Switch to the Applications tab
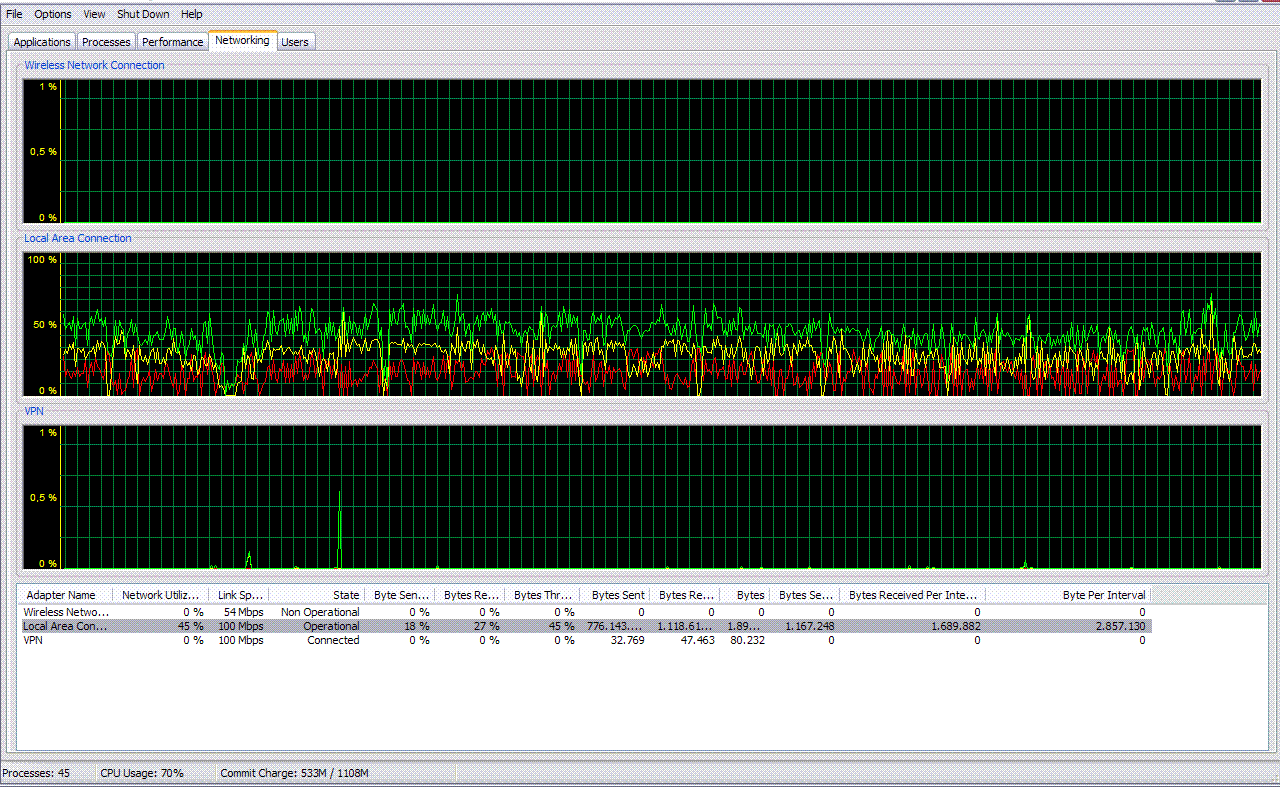Viewport: 1280px width, 787px height. [42, 42]
